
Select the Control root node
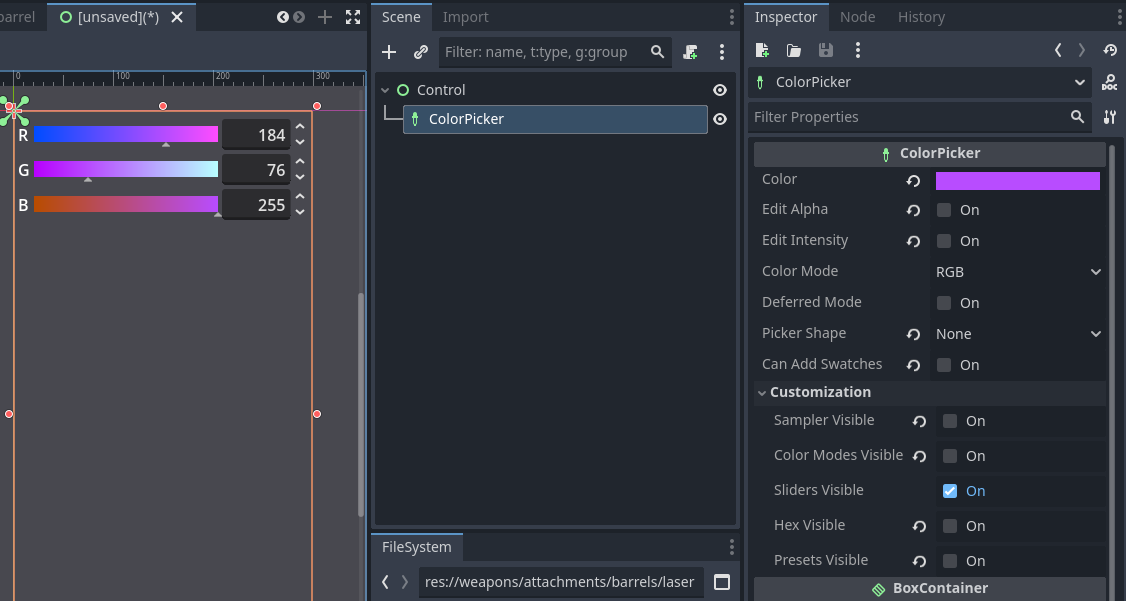tap(441, 90)
